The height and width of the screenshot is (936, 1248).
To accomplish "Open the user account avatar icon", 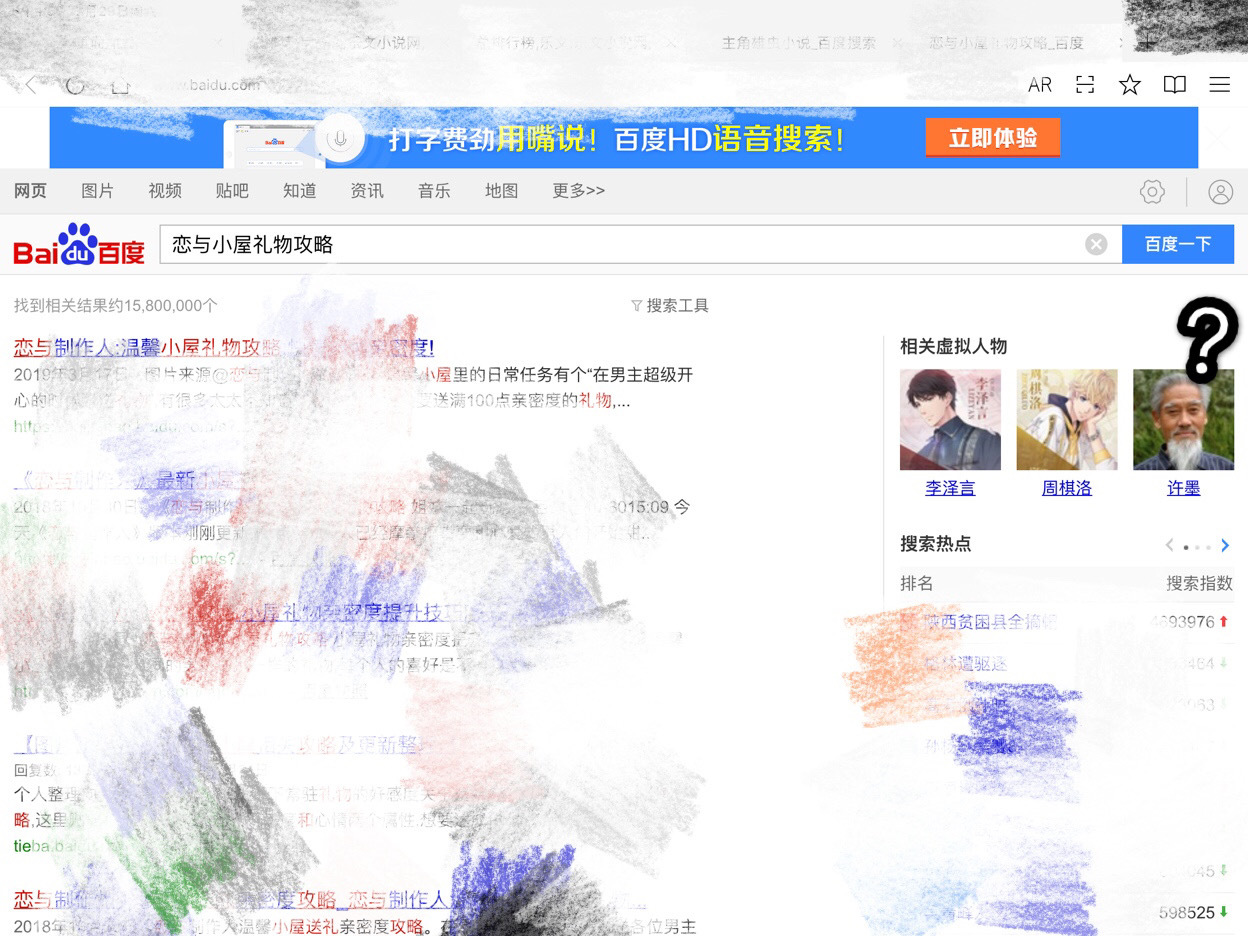I will [x=1220, y=192].
